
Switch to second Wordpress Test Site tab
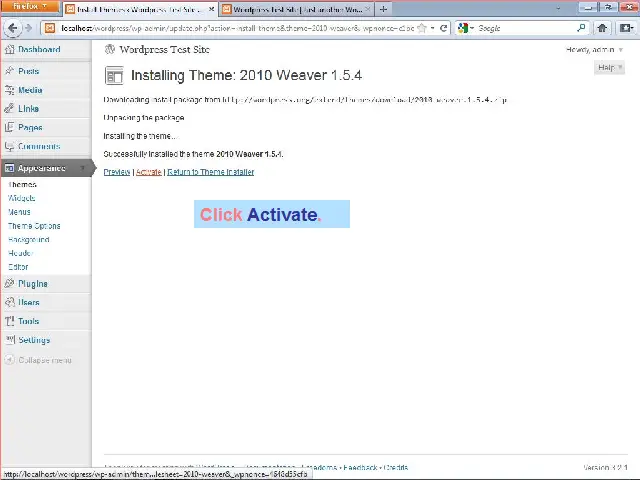[296, 9]
